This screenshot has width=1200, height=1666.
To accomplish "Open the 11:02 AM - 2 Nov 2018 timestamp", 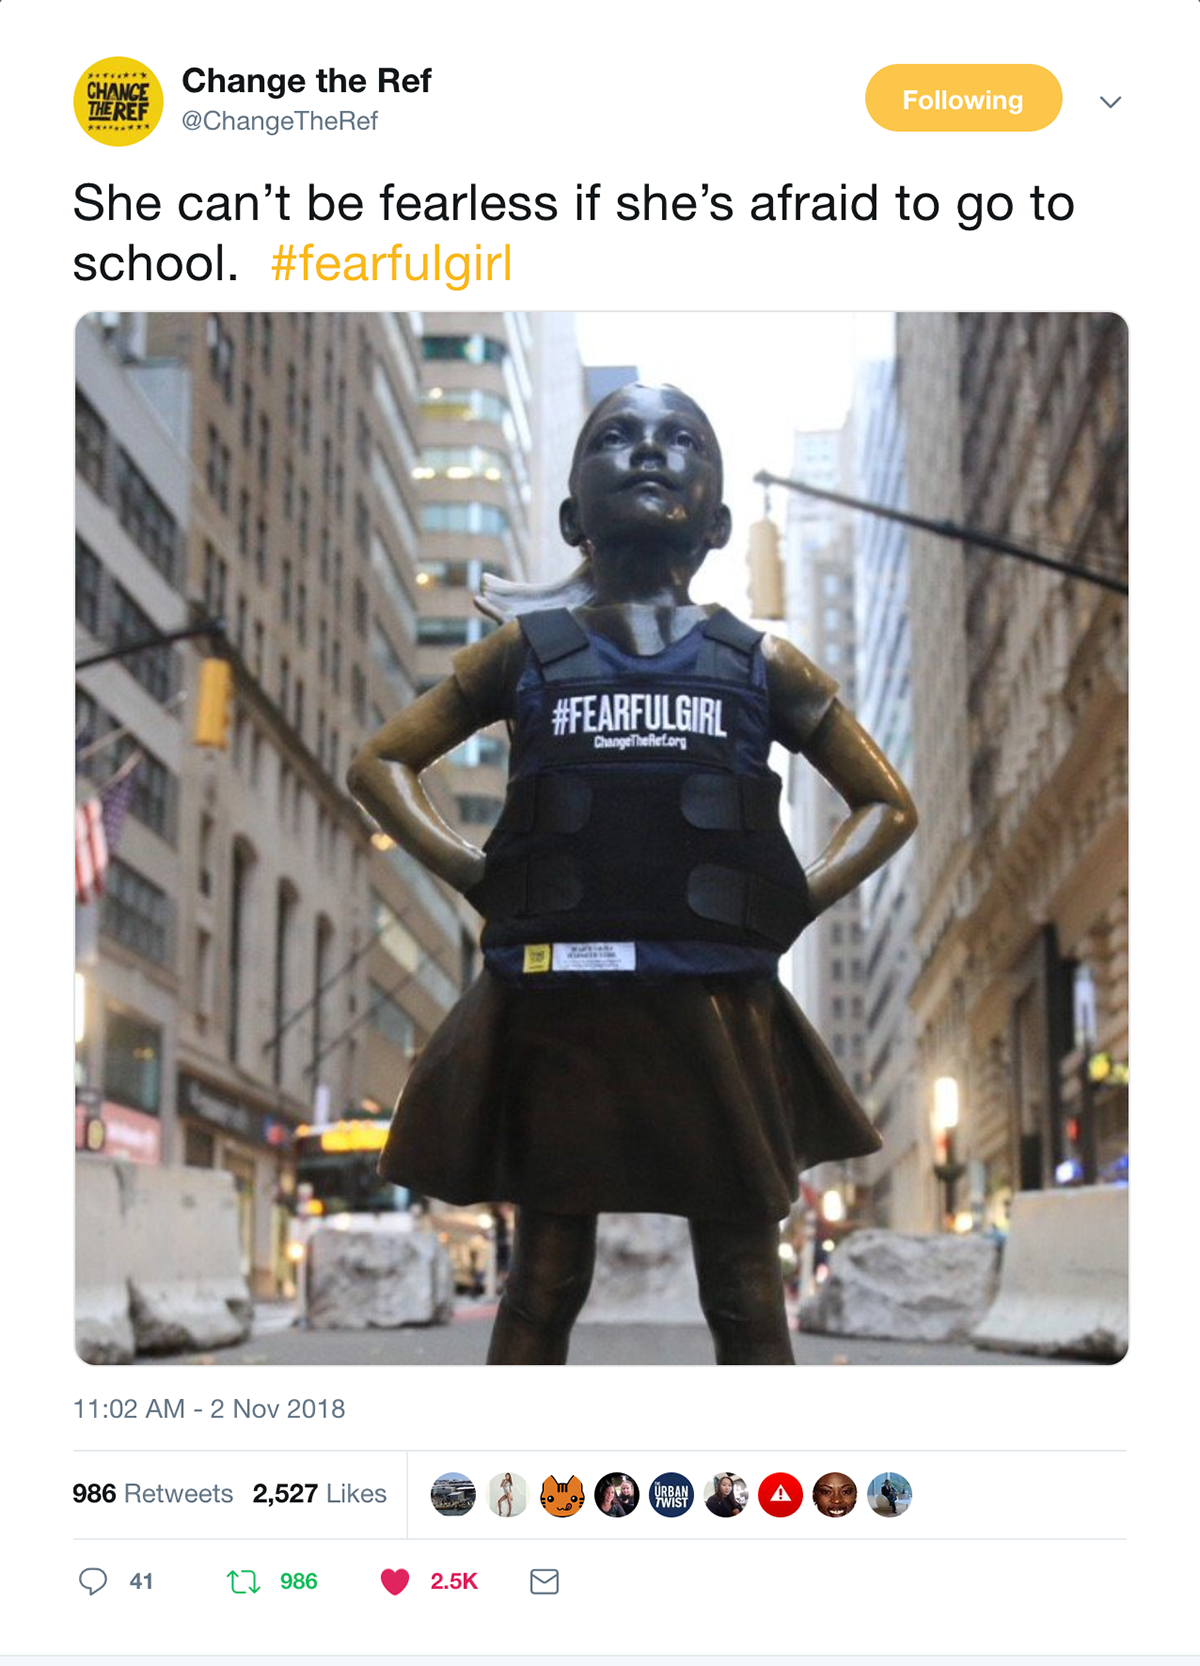I will (x=209, y=1409).
